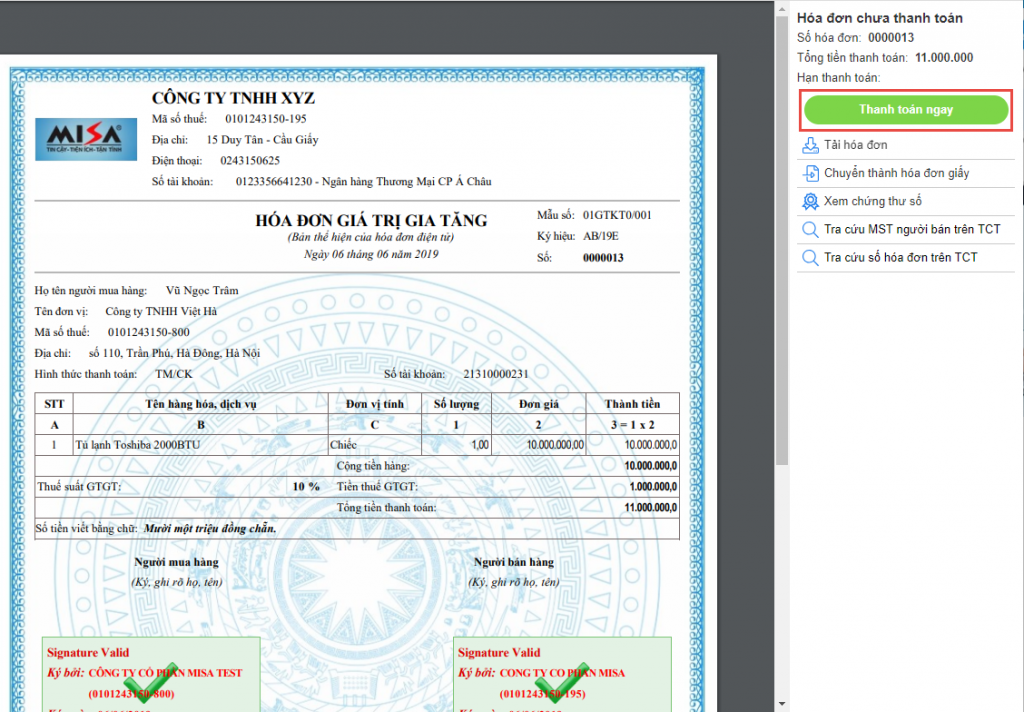
Task: Click total amount 11.000.000 in side panel
Action: pyautogui.click(x=944, y=57)
